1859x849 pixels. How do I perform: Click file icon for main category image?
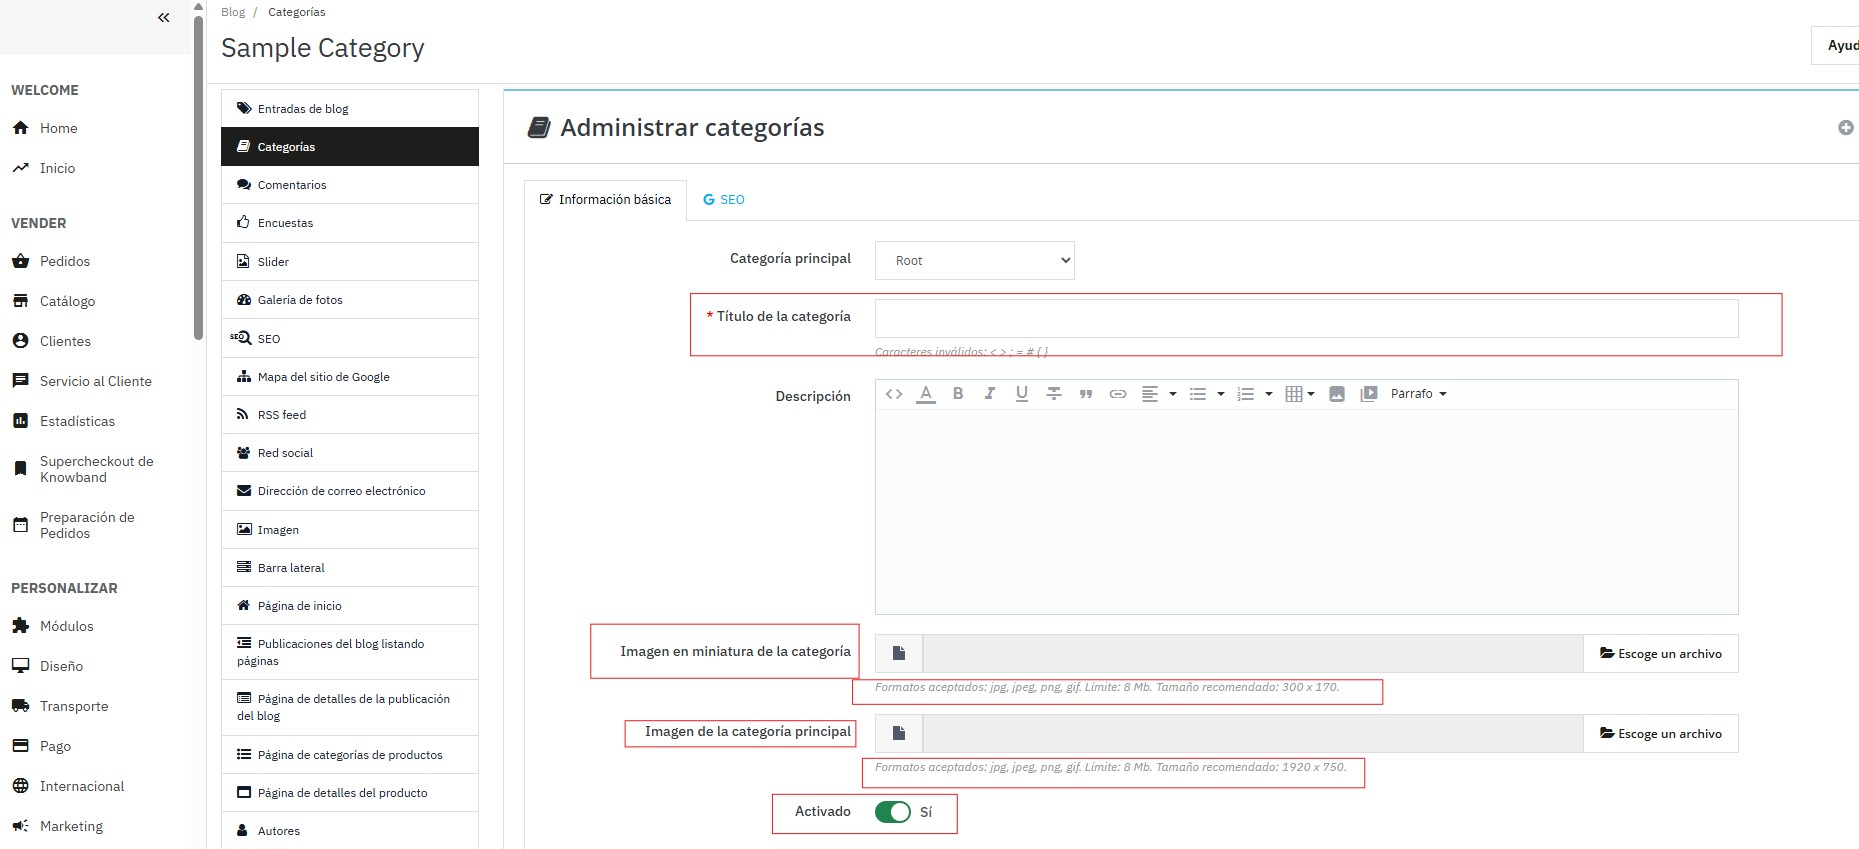click(x=899, y=733)
